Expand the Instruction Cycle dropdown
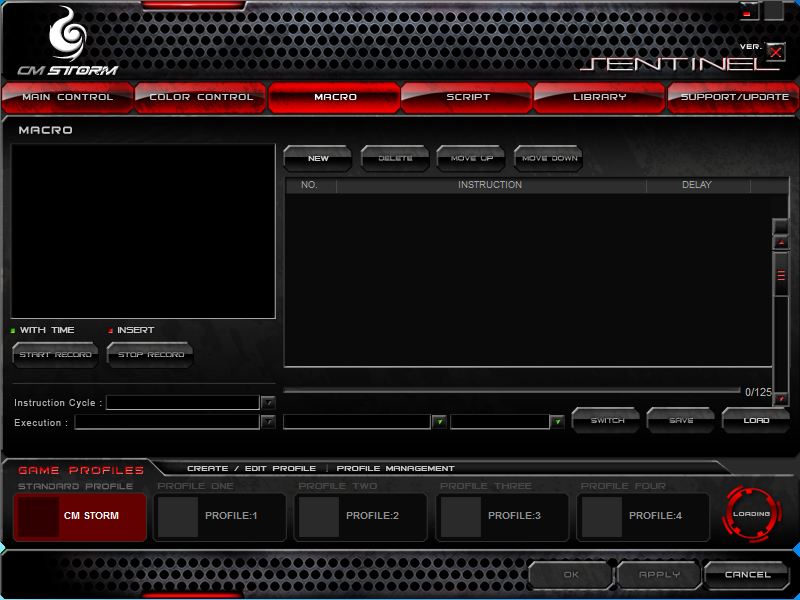Viewport: 800px width, 600px height. point(268,403)
